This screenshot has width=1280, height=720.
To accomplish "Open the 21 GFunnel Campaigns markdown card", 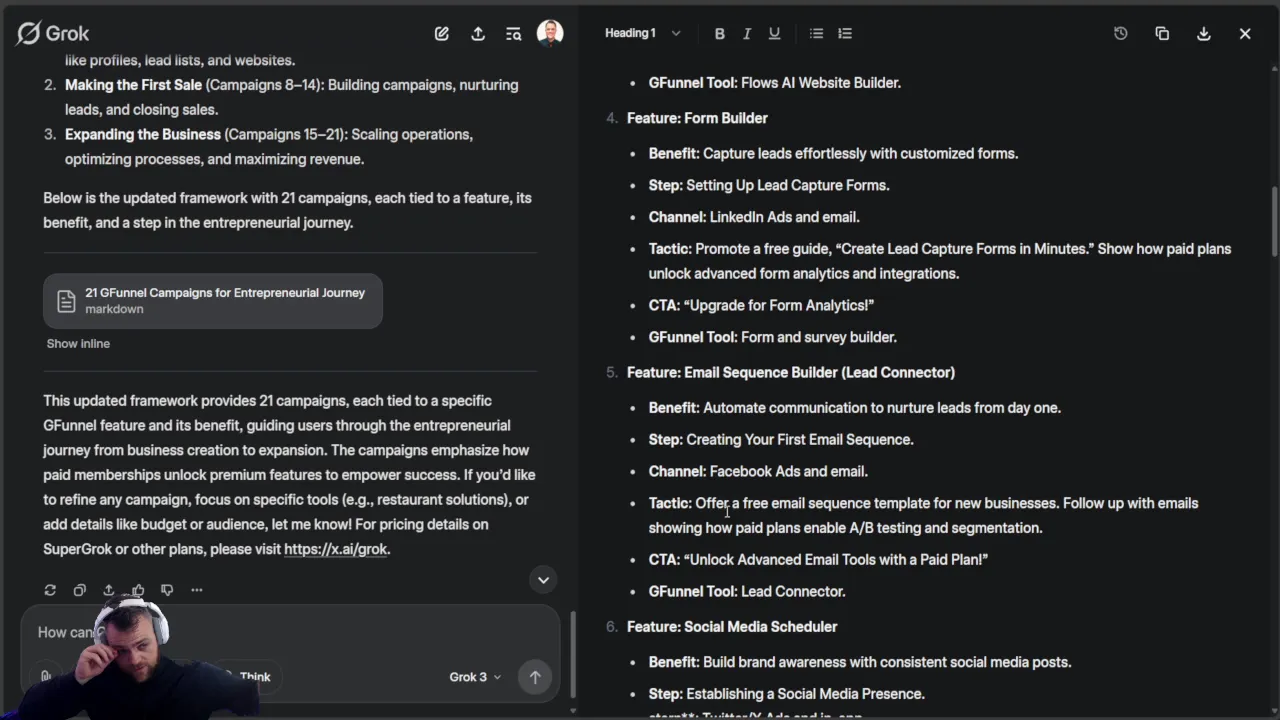I will (x=213, y=301).
